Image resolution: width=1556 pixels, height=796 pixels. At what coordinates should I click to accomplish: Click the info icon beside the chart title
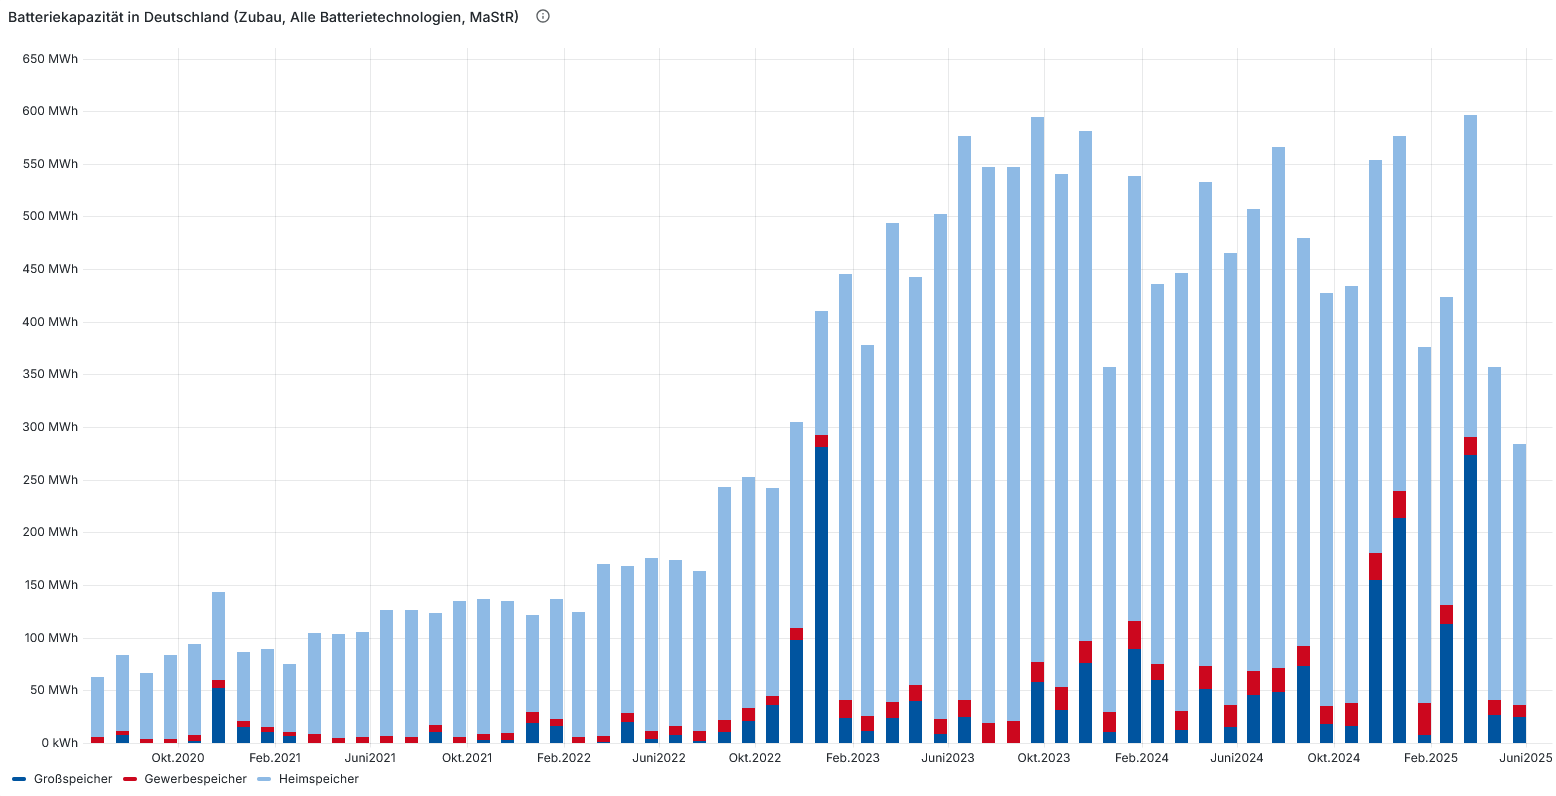(543, 16)
